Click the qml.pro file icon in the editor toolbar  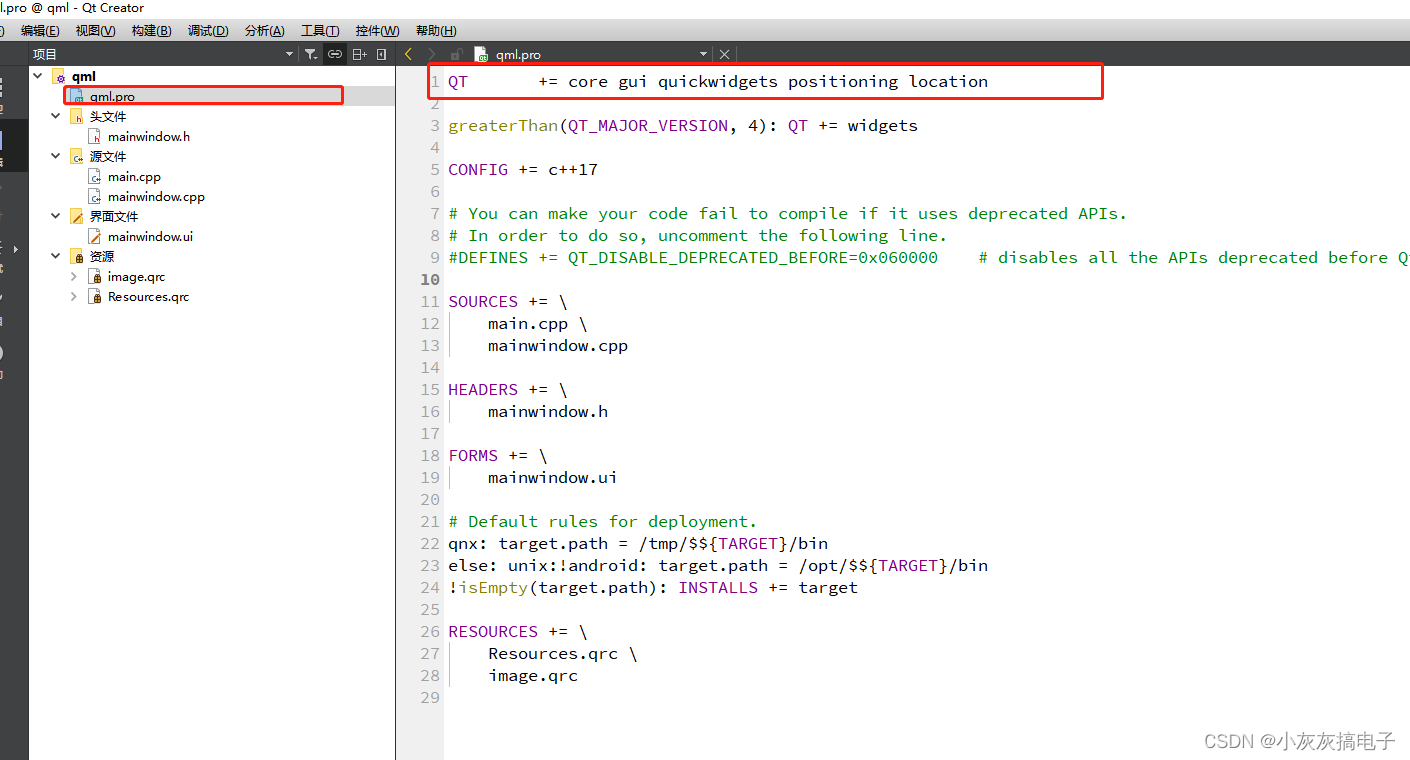(482, 54)
